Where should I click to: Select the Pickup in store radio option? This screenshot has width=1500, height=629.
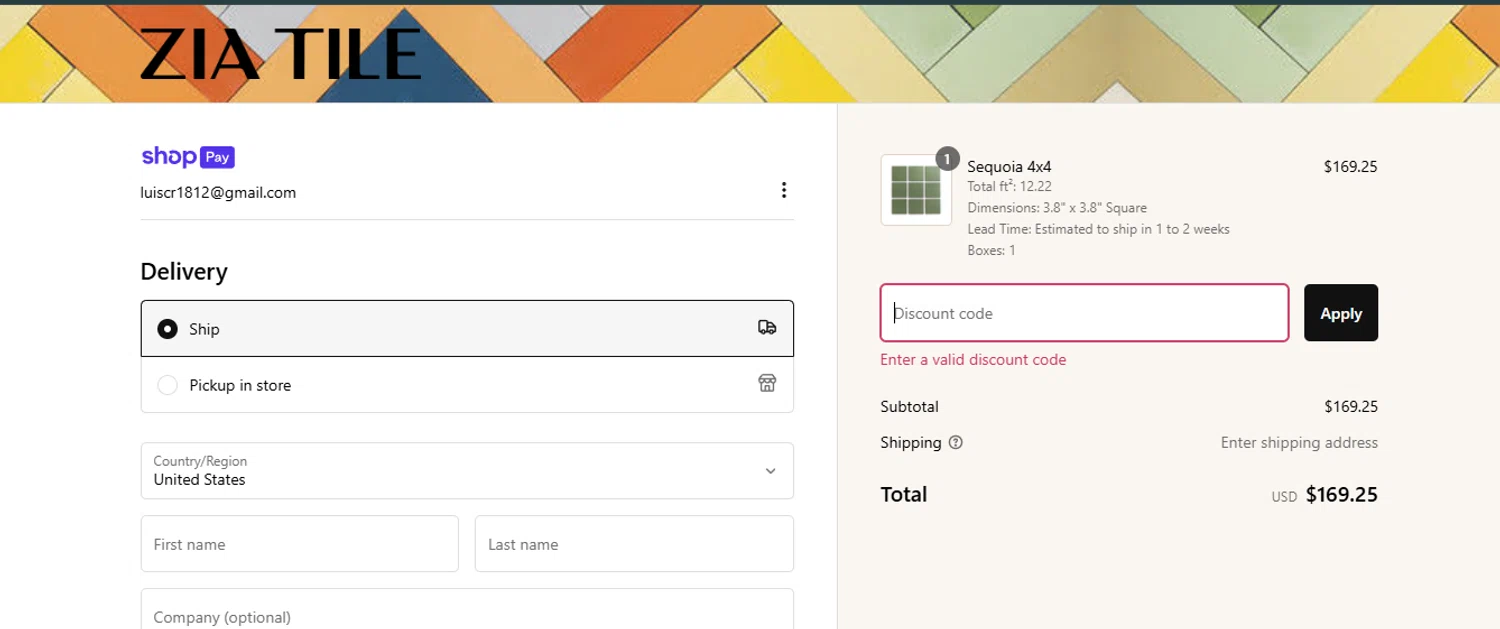(x=167, y=385)
